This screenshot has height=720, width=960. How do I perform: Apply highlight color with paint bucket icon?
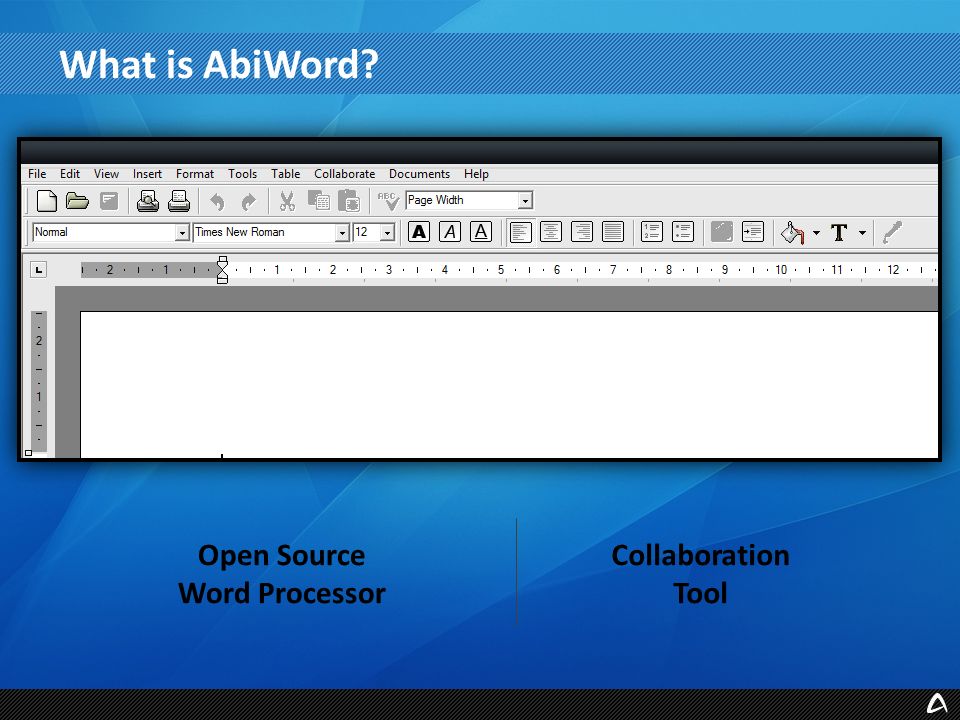(x=793, y=233)
